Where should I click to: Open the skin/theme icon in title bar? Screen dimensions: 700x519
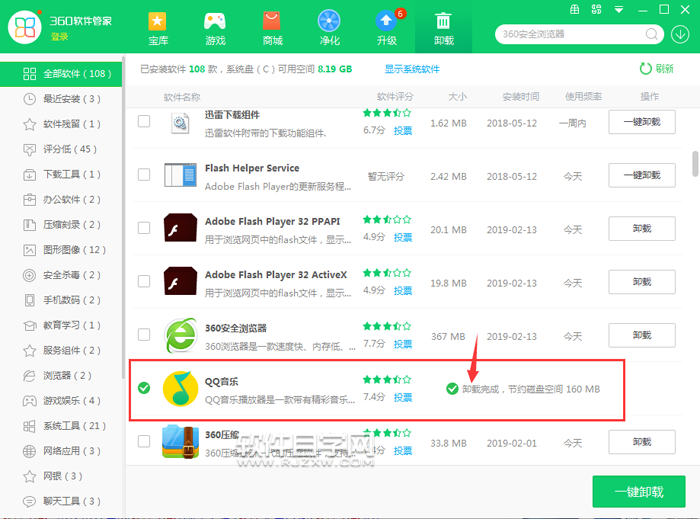click(x=575, y=9)
